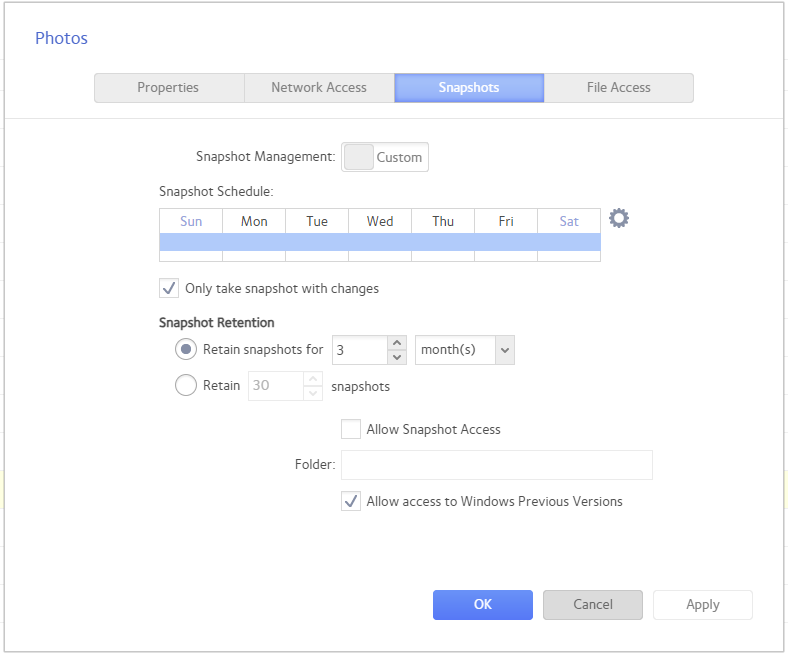Switch to the Properties tab

168,88
